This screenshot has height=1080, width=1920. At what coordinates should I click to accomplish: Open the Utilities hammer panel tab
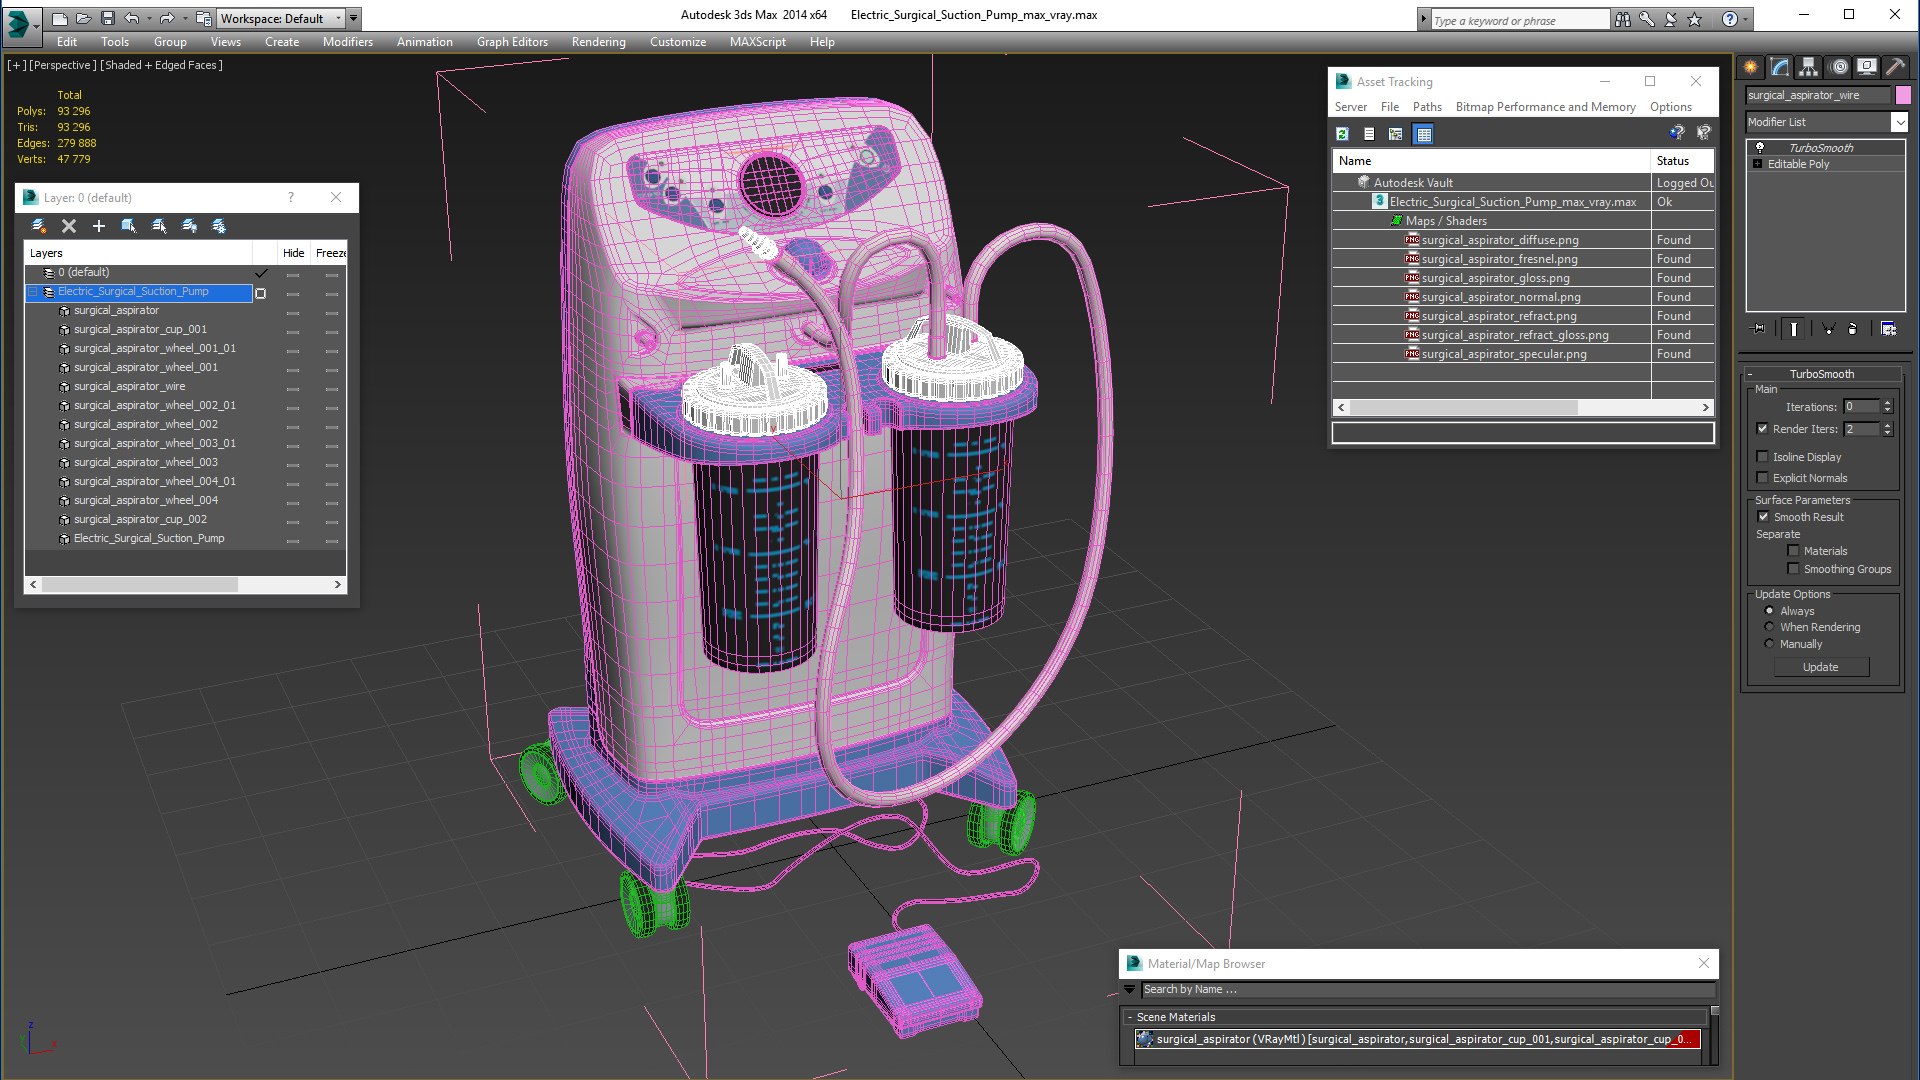click(x=1894, y=67)
